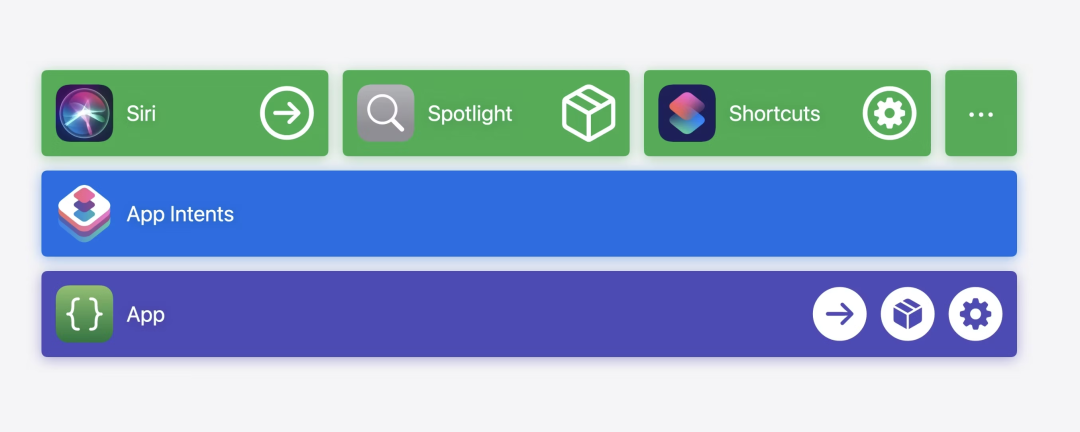Select the Shortcuts label text
This screenshot has height=432, width=1080.
[x=774, y=114]
